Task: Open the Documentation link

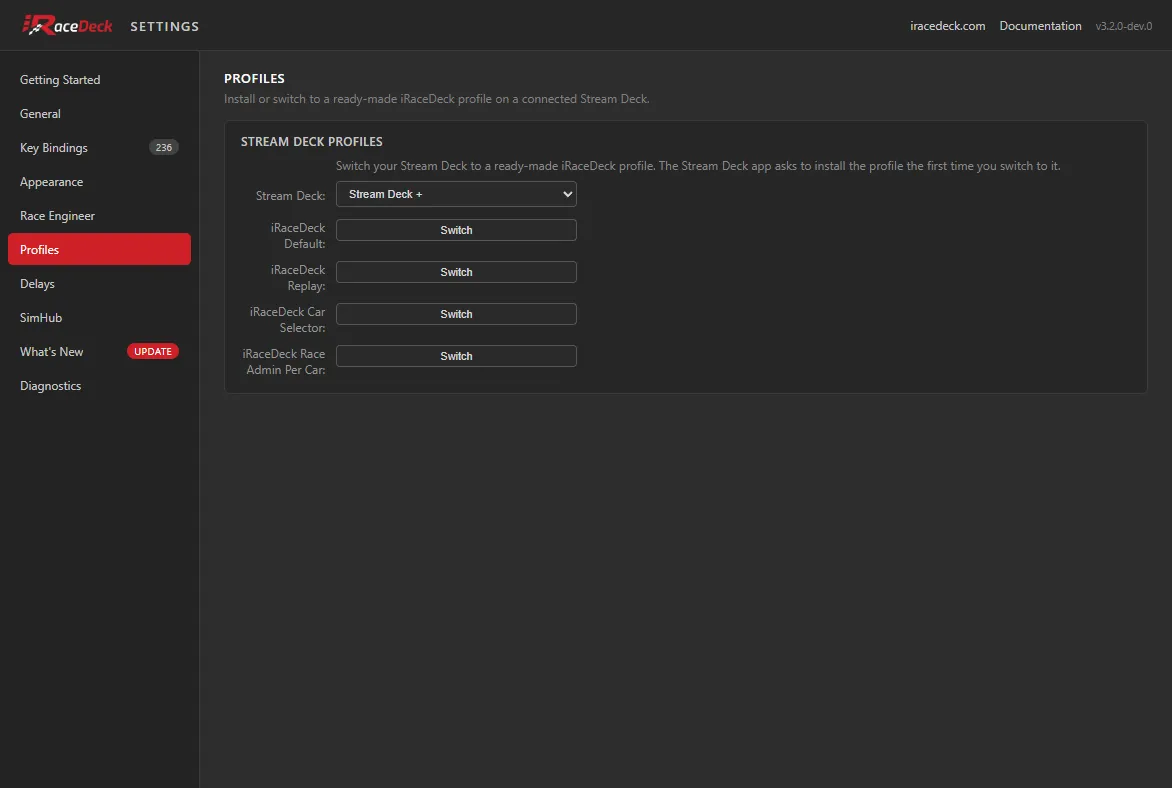Action: pos(1040,25)
